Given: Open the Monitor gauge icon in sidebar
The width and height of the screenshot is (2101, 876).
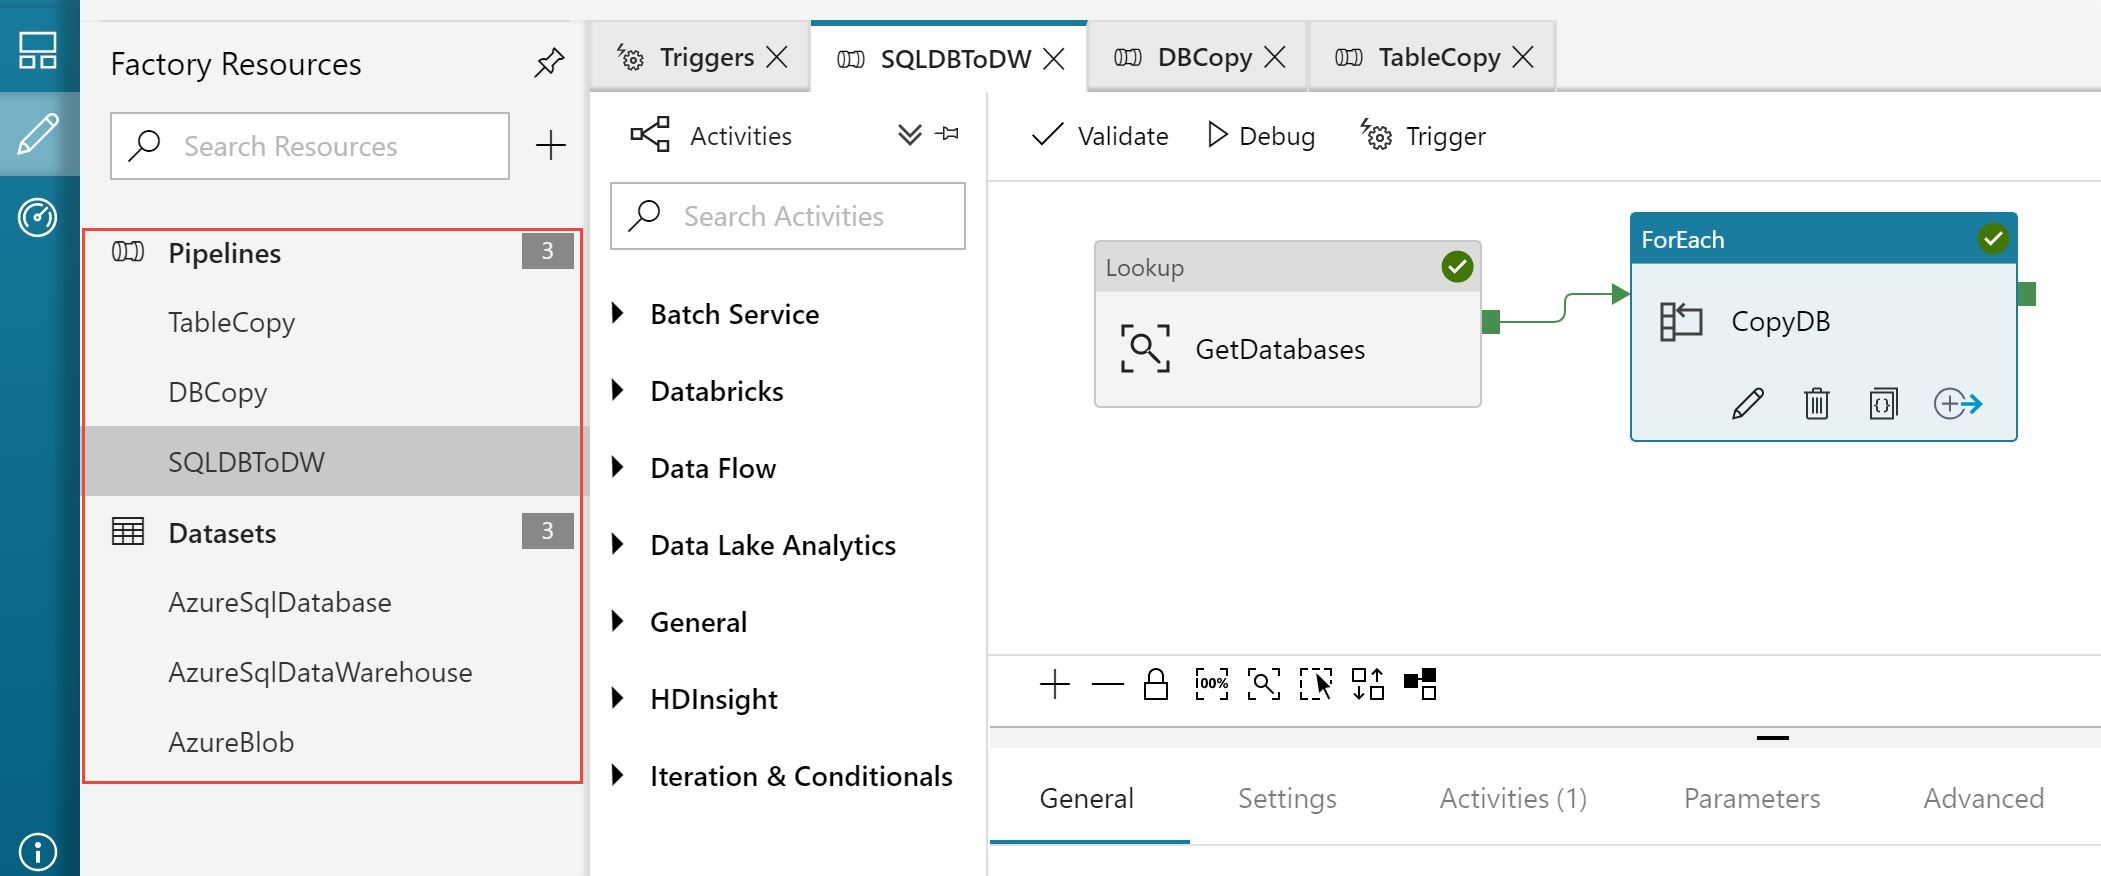Looking at the screenshot, I should (38, 217).
